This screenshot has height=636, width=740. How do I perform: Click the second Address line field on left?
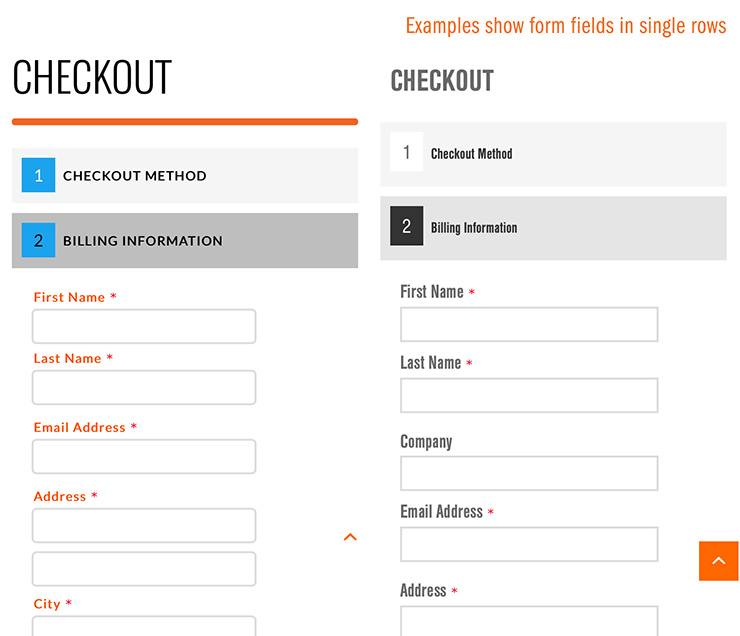(x=144, y=569)
